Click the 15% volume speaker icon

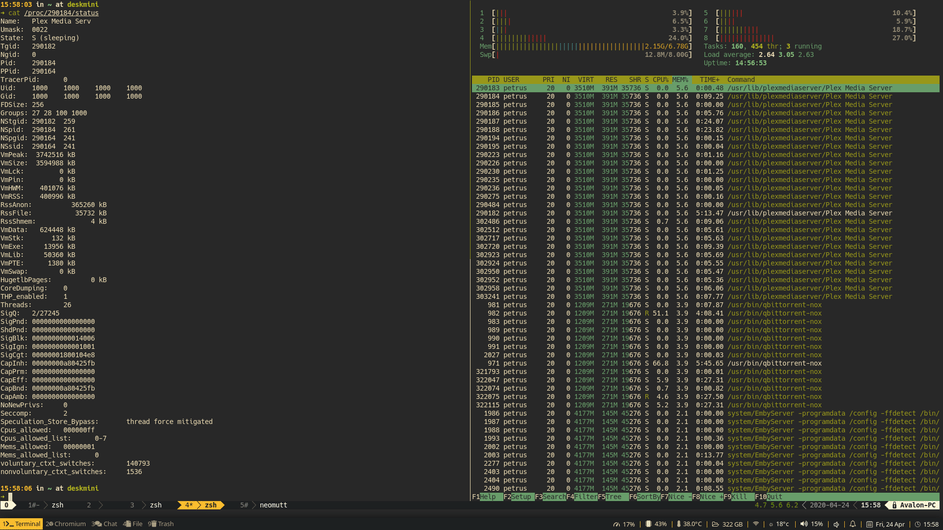pos(811,524)
